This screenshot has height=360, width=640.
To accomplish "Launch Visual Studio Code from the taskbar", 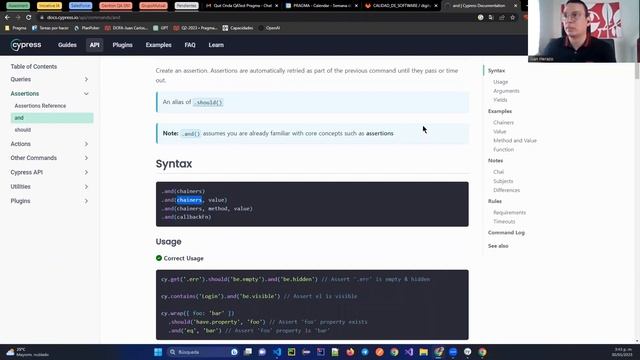I will (277, 352).
